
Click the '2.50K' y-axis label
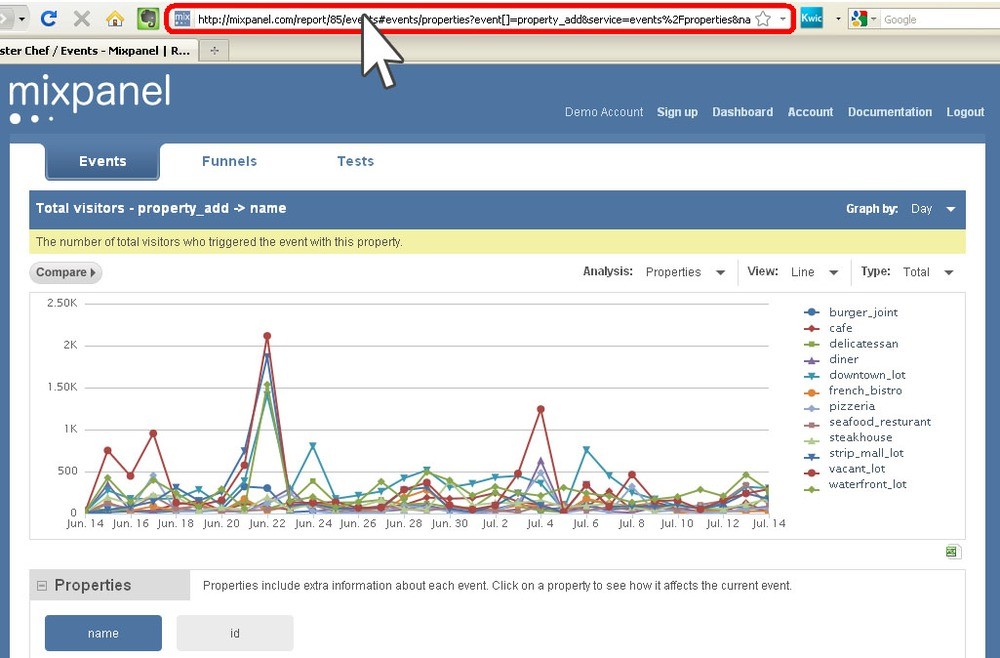(62, 303)
